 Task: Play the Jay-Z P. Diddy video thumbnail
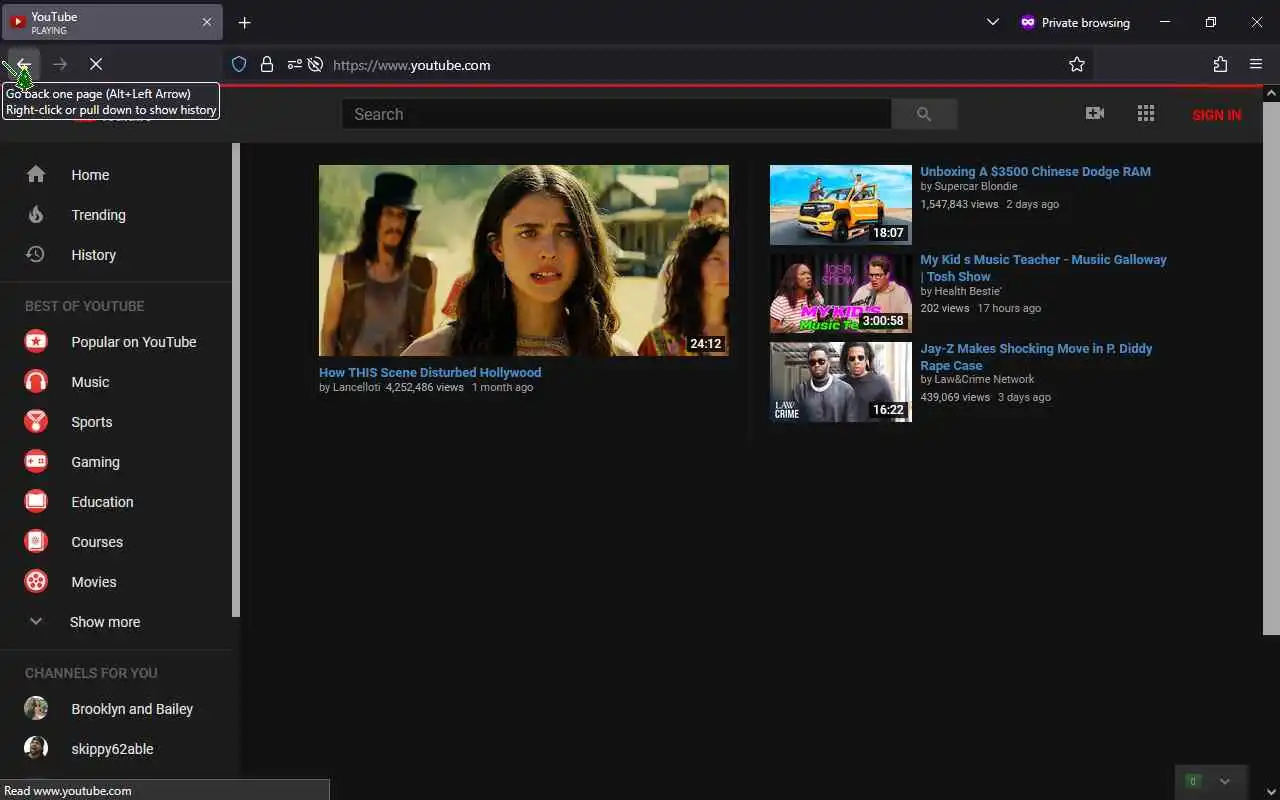[x=841, y=382]
